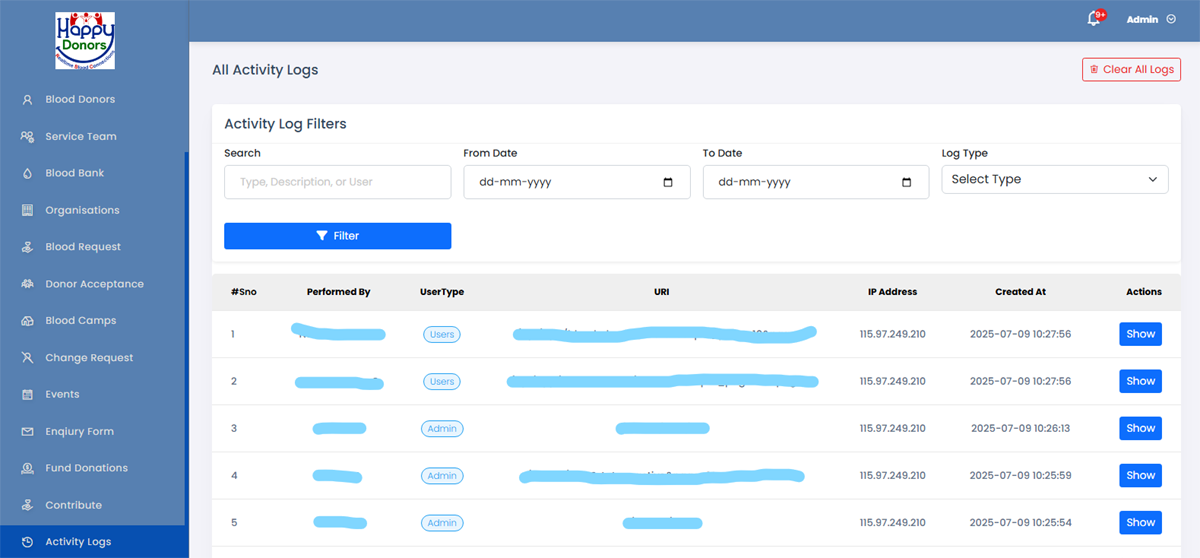The image size is (1200, 558).
Task: Open the Organisations building icon
Action: coord(28,211)
